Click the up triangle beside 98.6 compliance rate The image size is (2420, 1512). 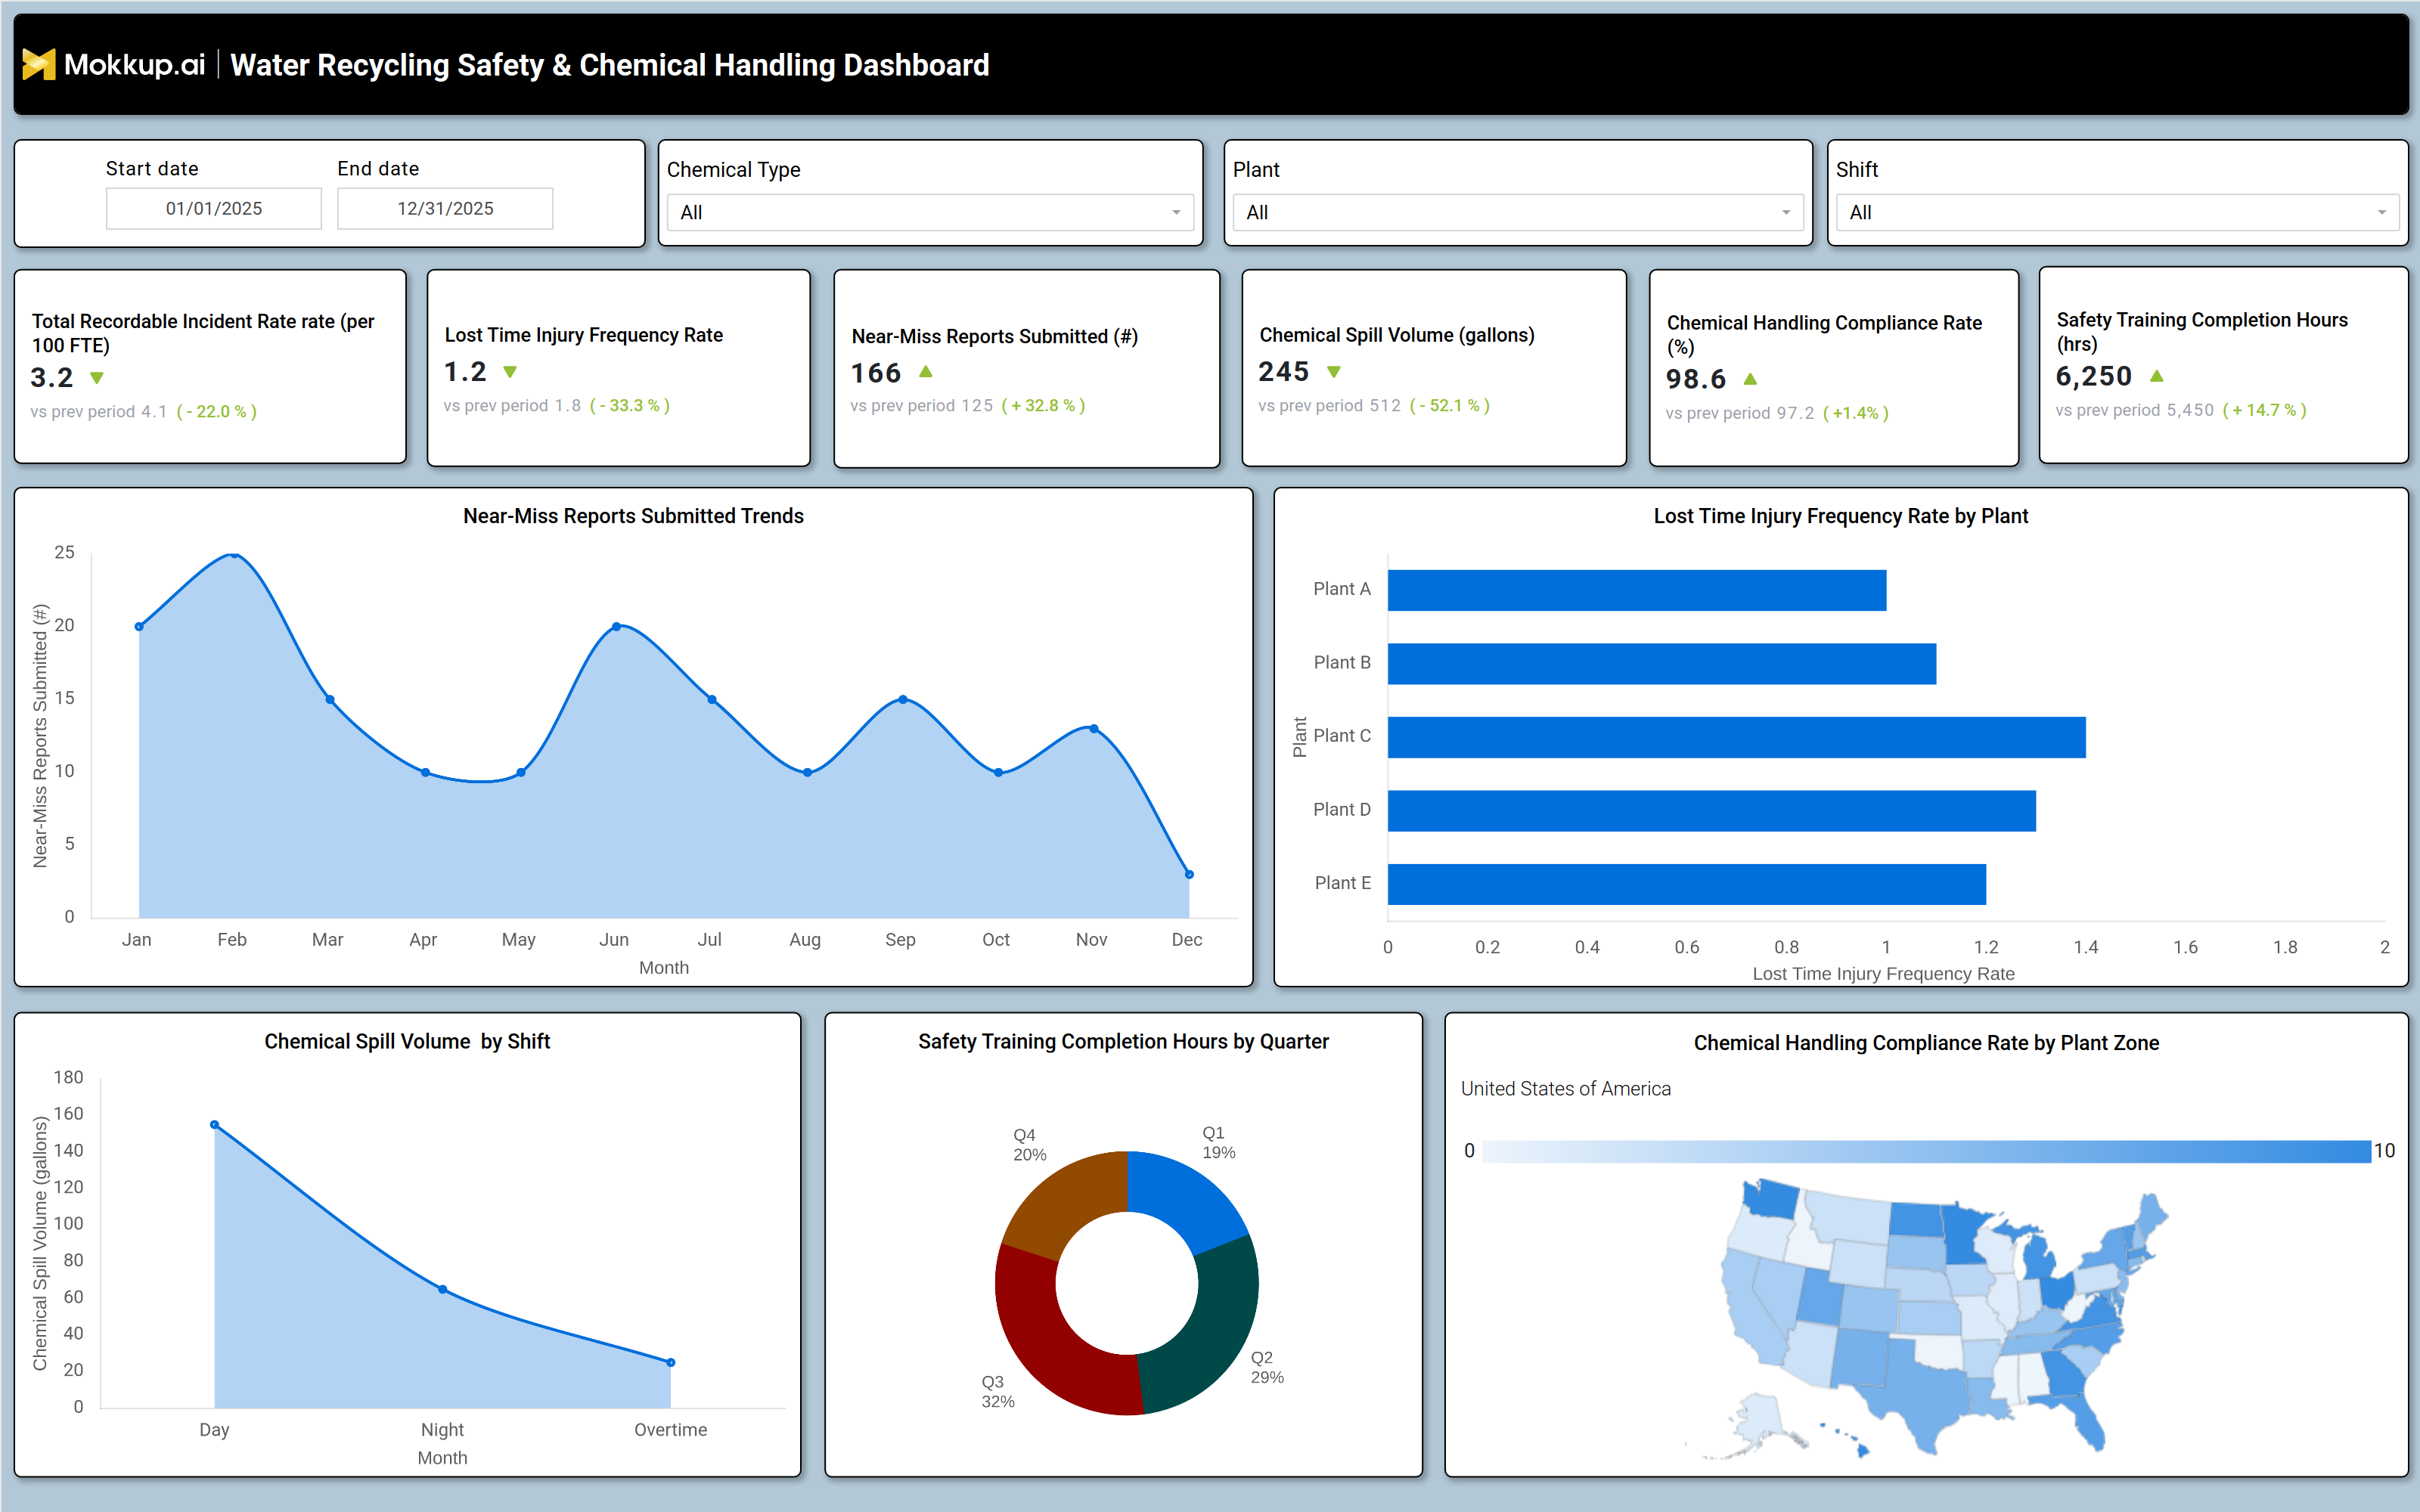coord(1750,378)
